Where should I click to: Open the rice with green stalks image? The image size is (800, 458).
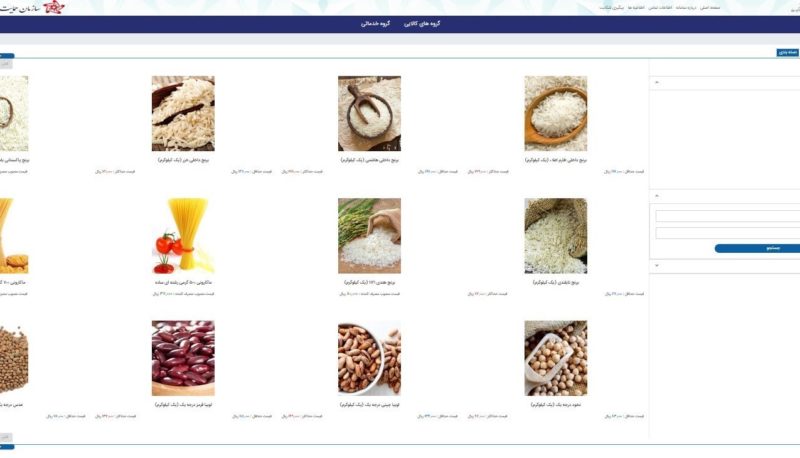click(x=369, y=236)
